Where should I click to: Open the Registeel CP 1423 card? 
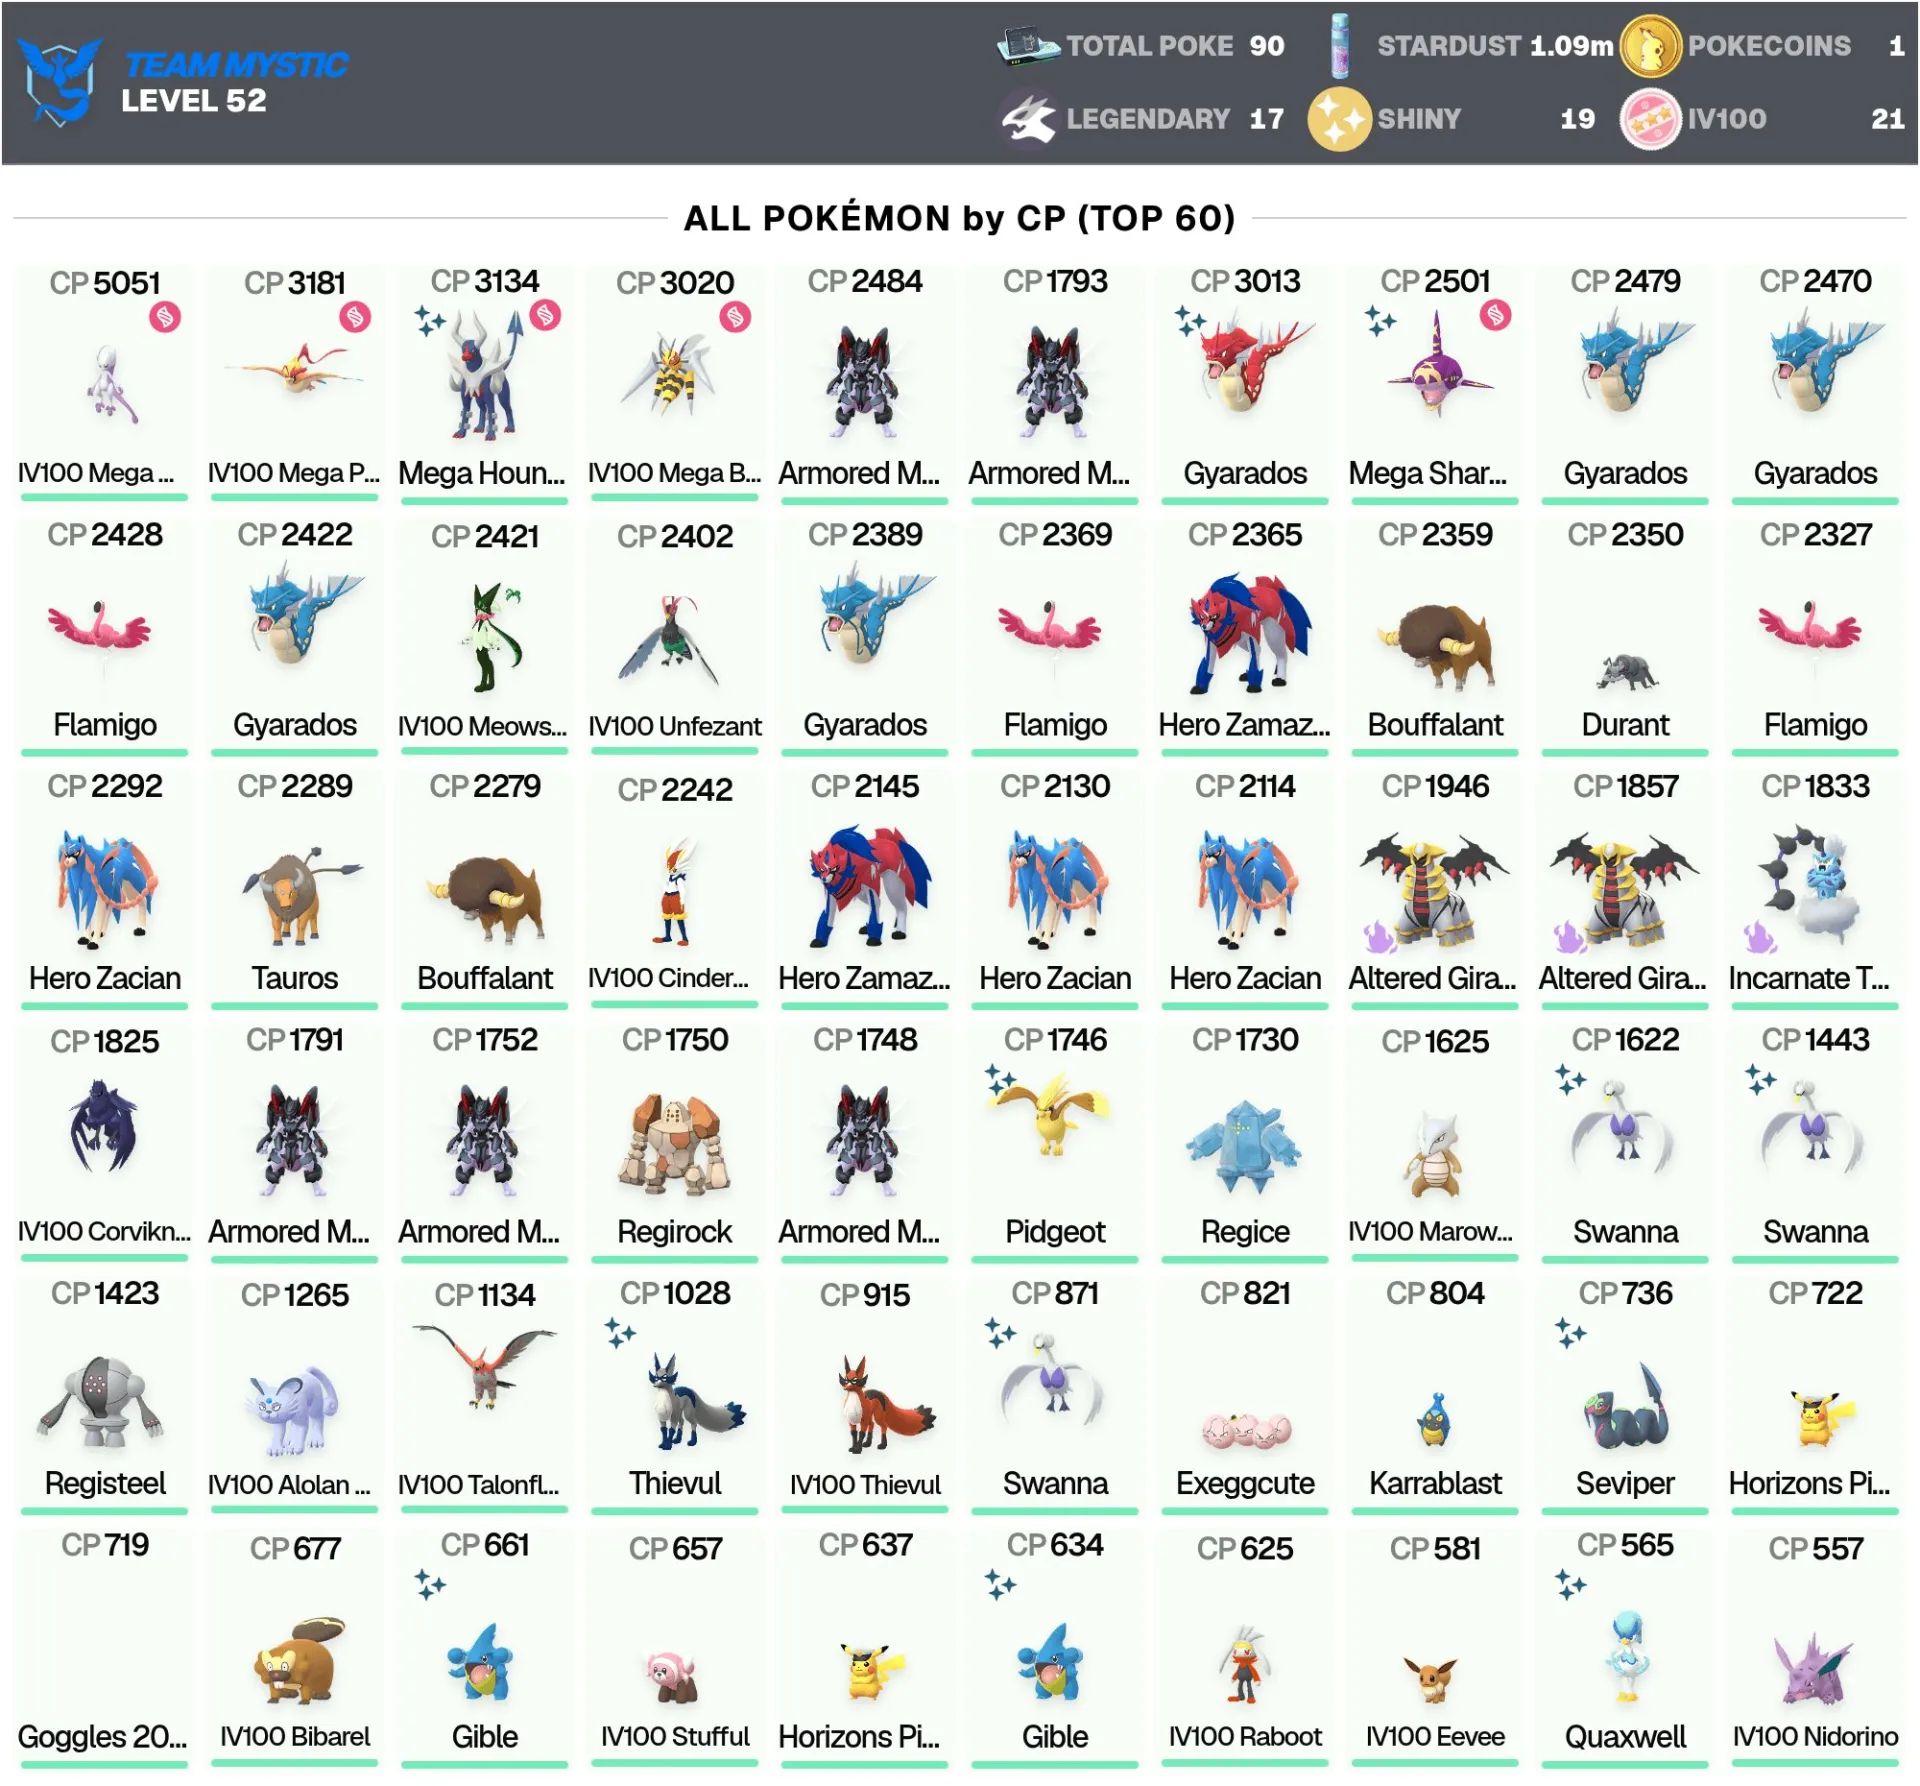(105, 1396)
